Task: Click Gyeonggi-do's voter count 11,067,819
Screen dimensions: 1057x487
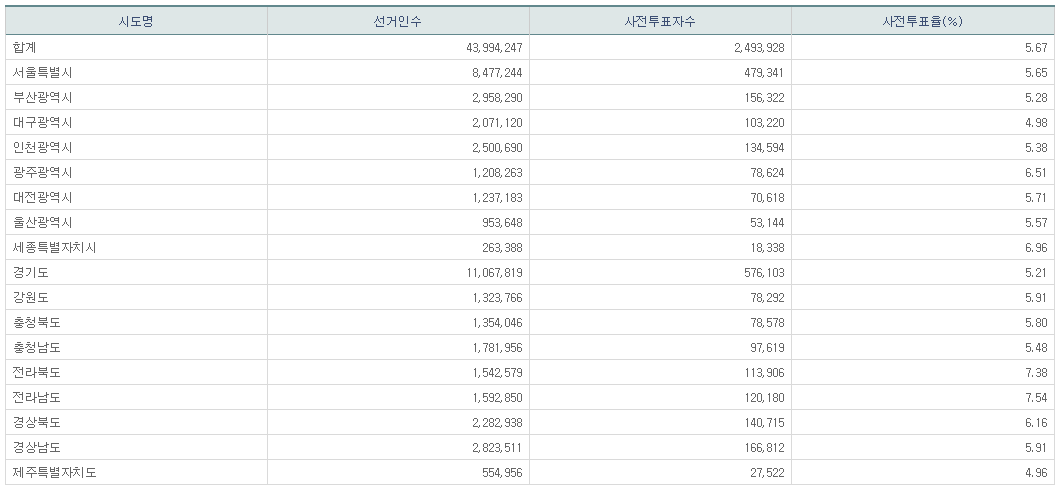Action: tap(487, 272)
